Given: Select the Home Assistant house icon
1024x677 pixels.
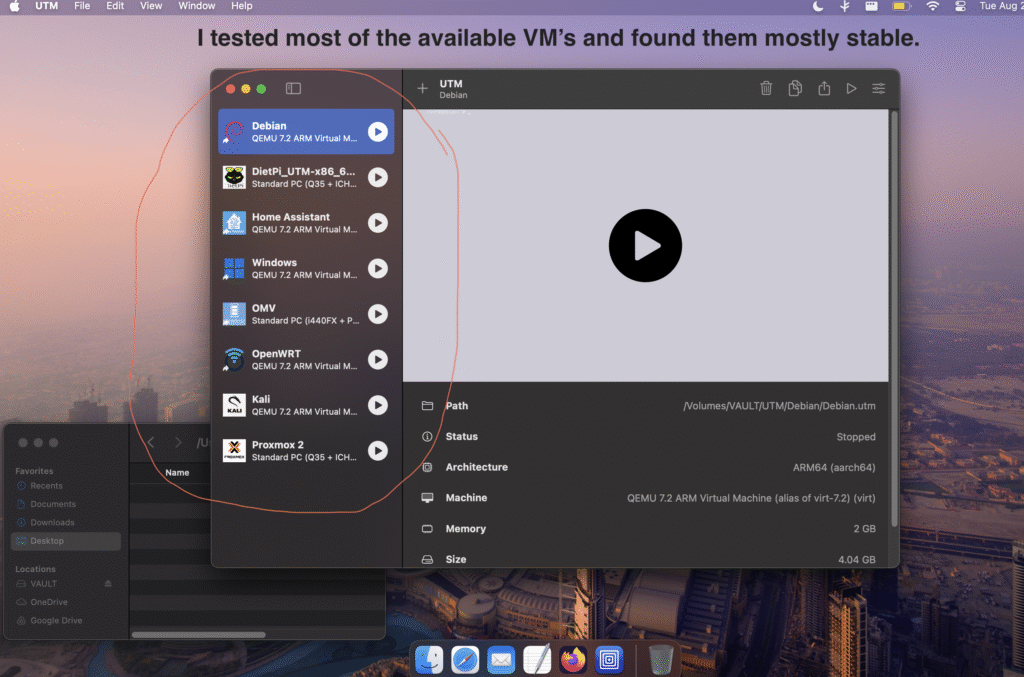Looking at the screenshot, I should (234, 223).
